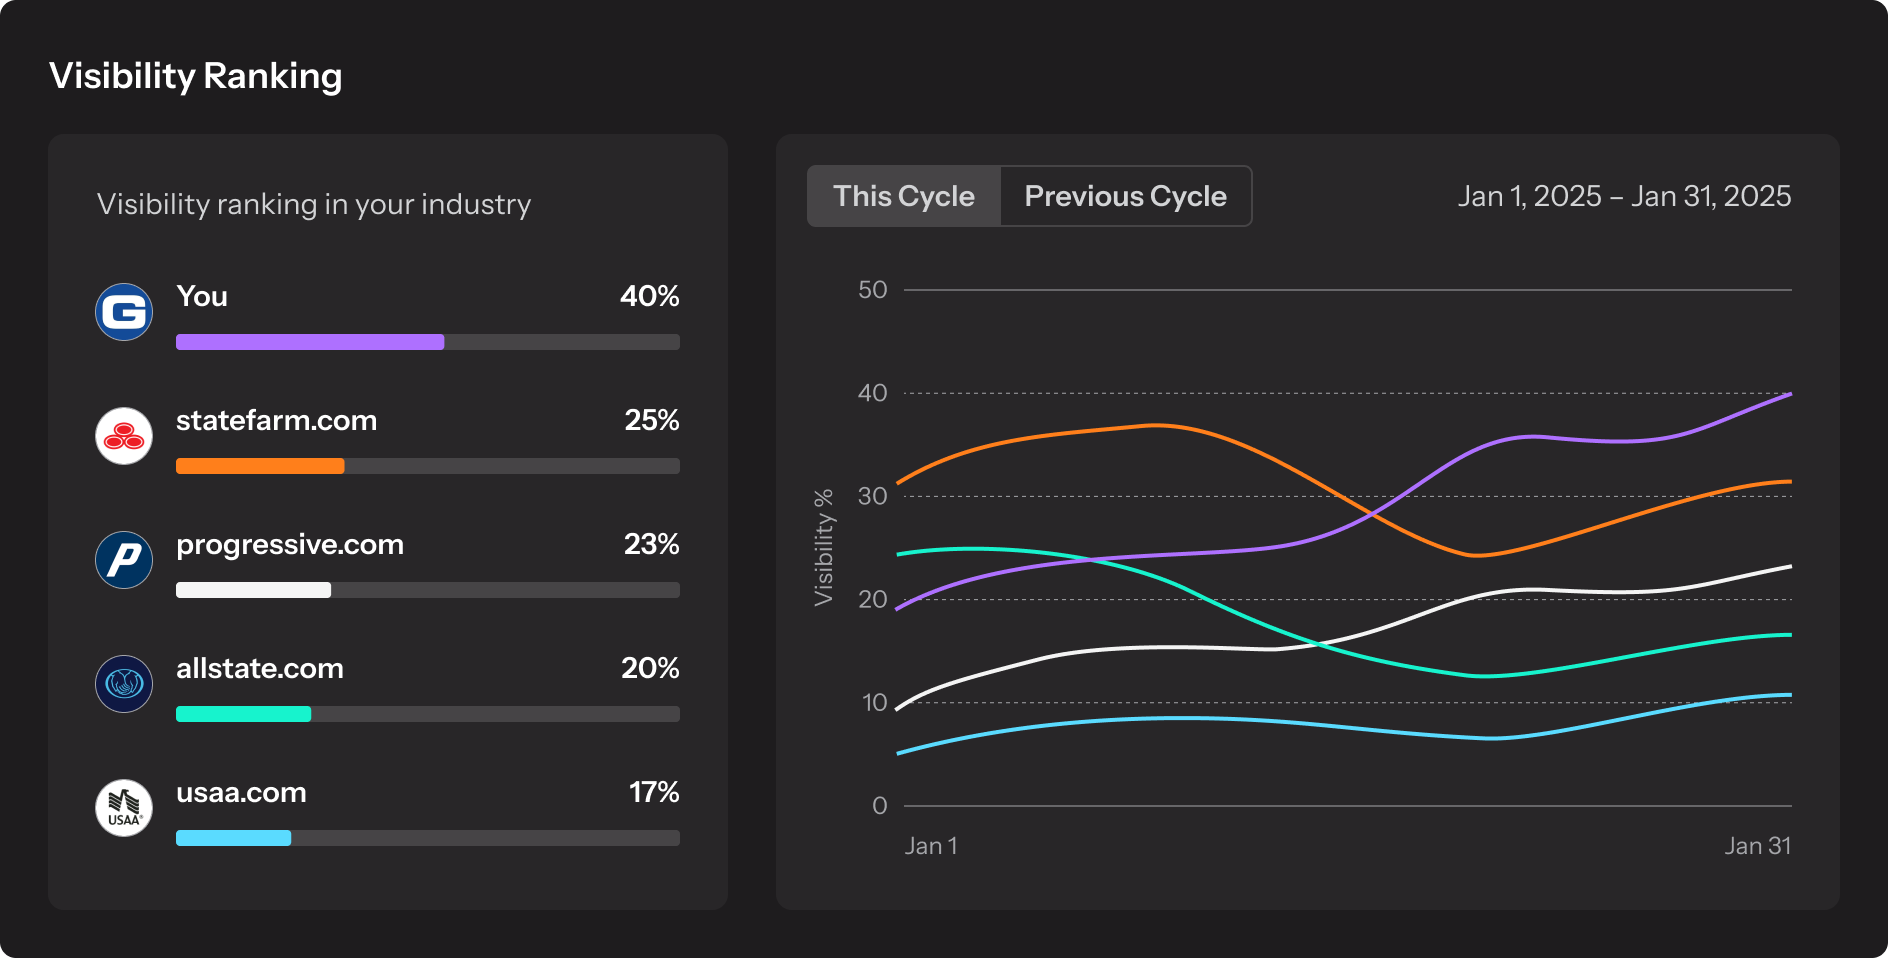Click the State Farm logo icon
Screen dimensions: 1888x958
pos(124,436)
